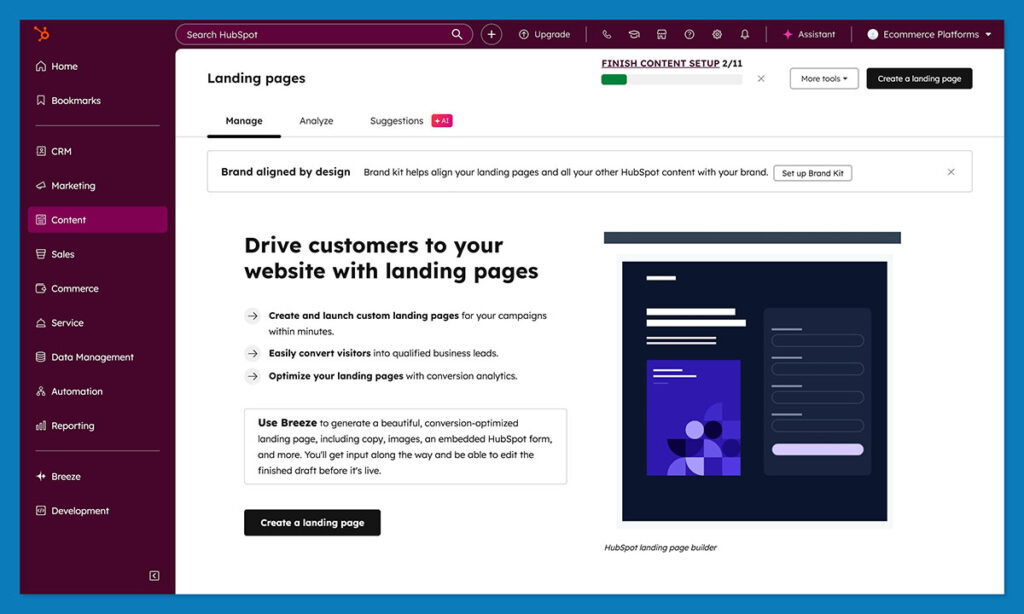Viewport: 1024px width, 614px height.
Task: Open the calling icon in the top bar
Action: tap(605, 34)
